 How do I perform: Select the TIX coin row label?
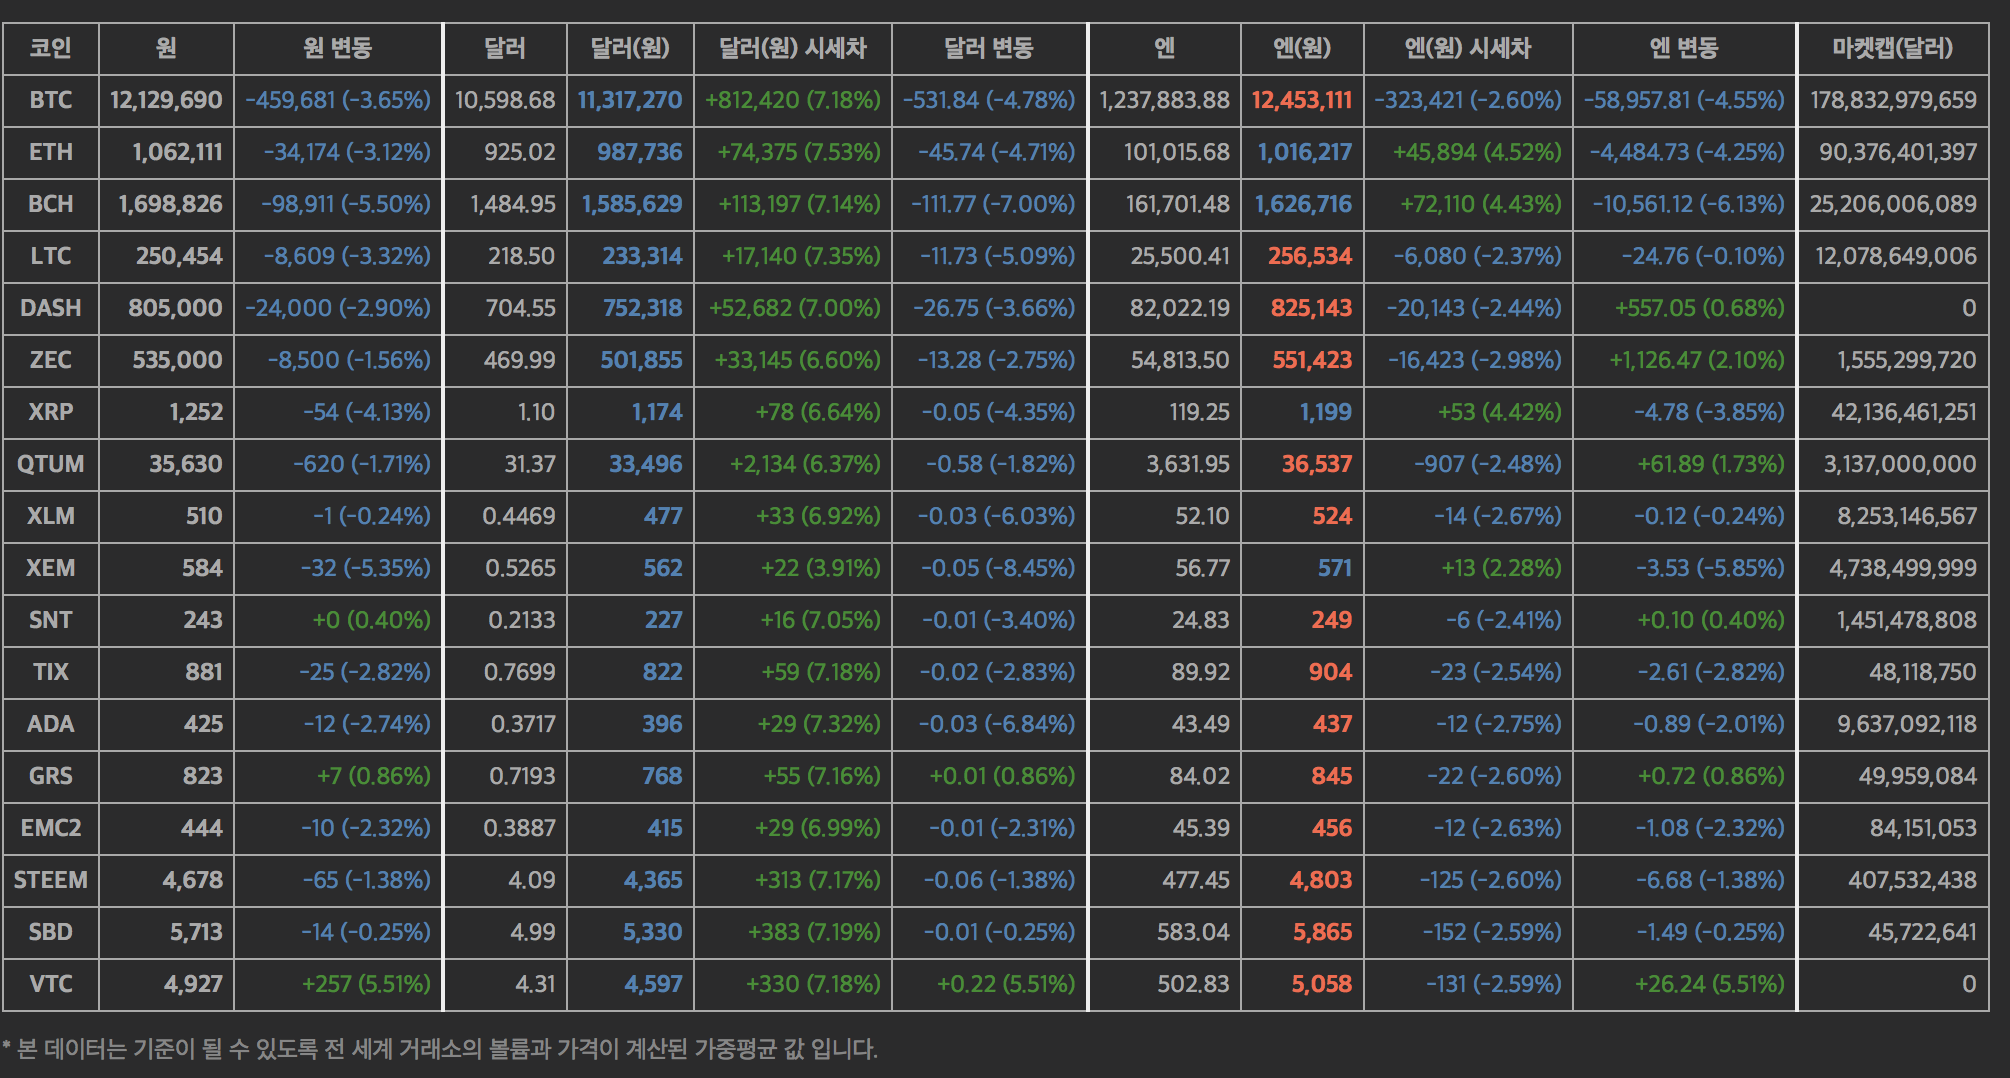50,672
